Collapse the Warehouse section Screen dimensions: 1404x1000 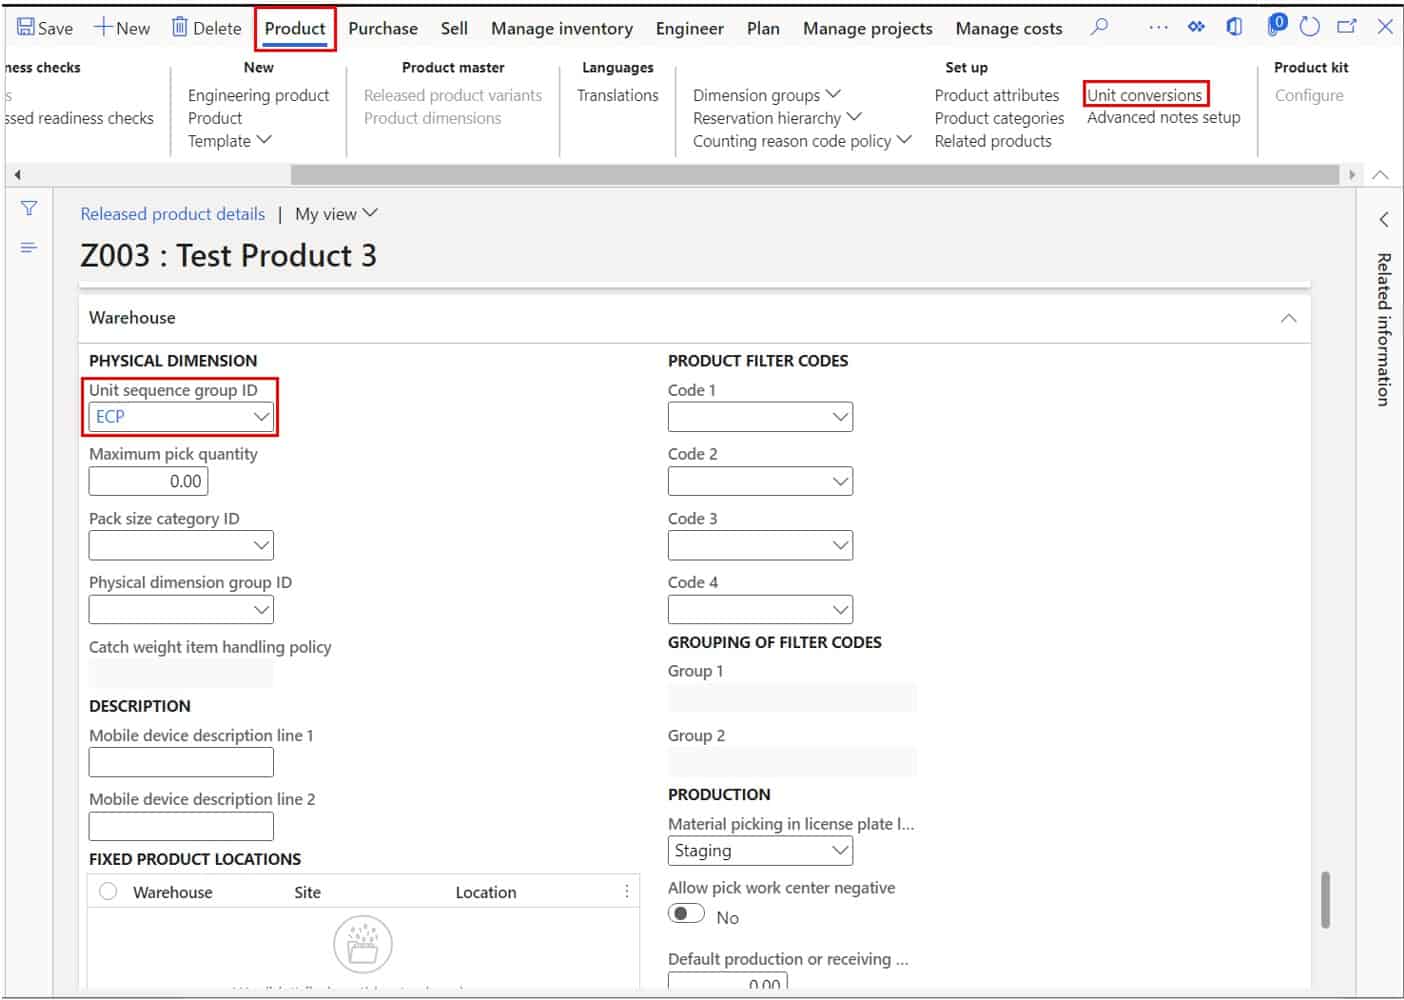click(x=1288, y=317)
